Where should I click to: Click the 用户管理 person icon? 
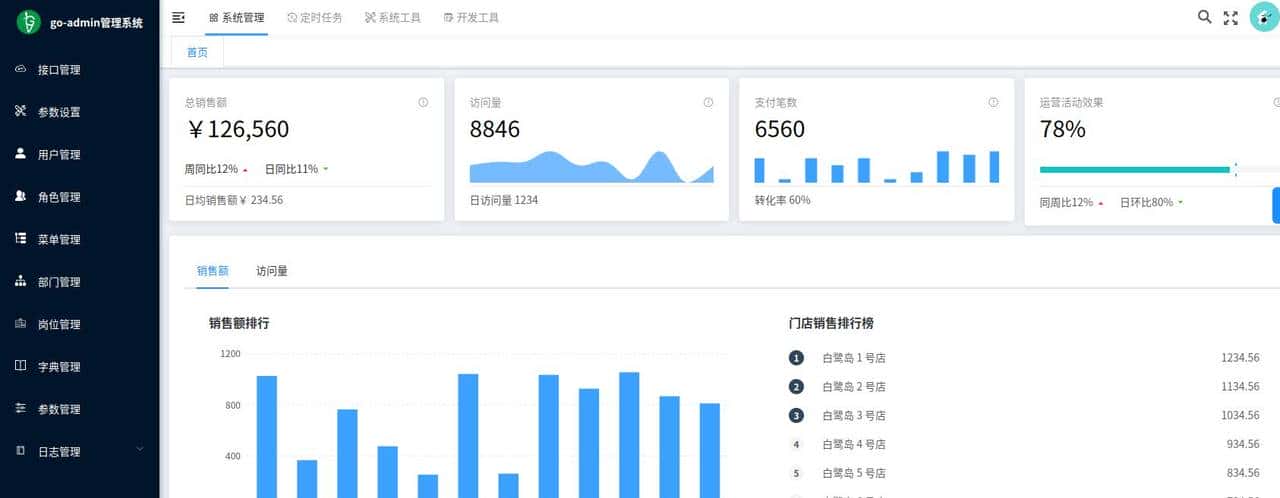pos(20,154)
